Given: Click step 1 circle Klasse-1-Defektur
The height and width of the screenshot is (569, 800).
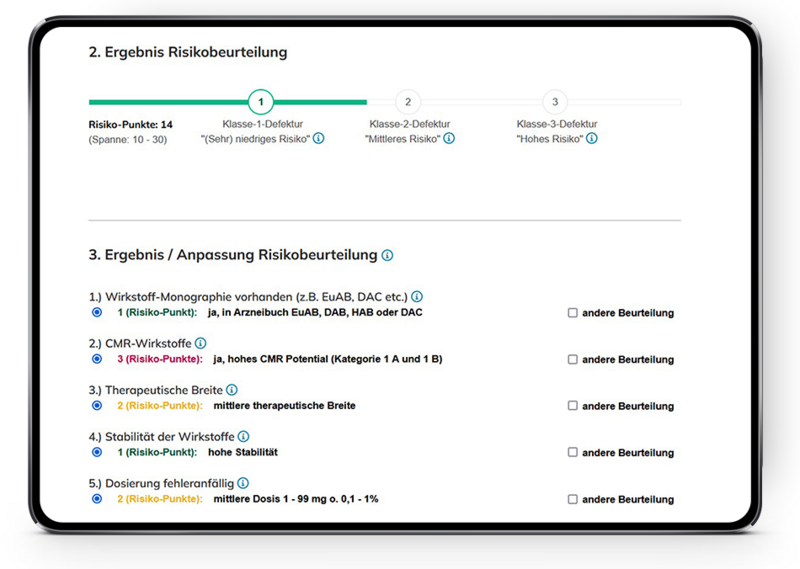Looking at the screenshot, I should 261,102.
